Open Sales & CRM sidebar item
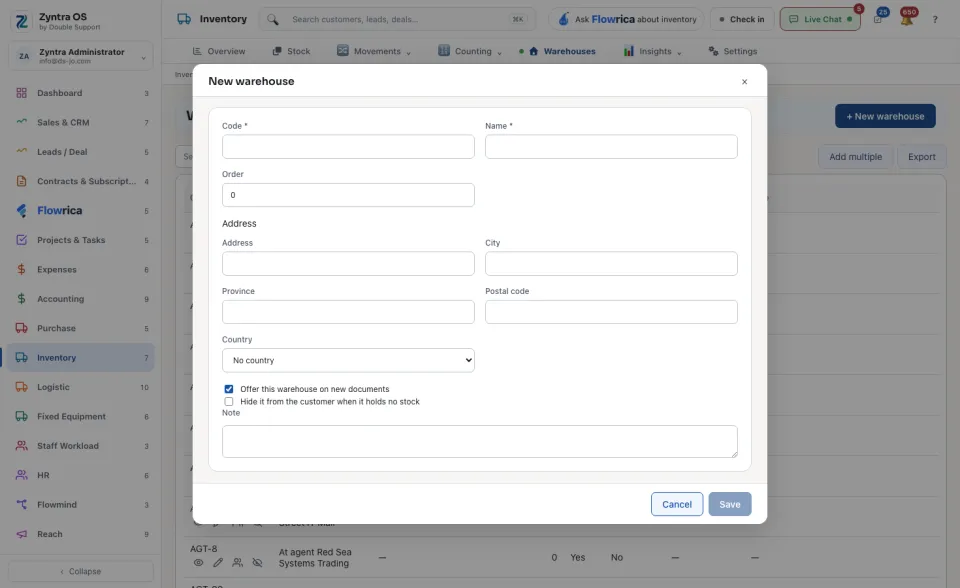This screenshot has height=588, width=960. coord(81,122)
